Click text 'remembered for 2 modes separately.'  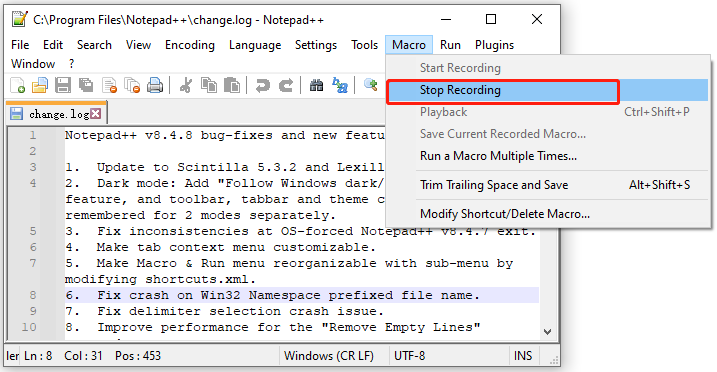(200, 215)
